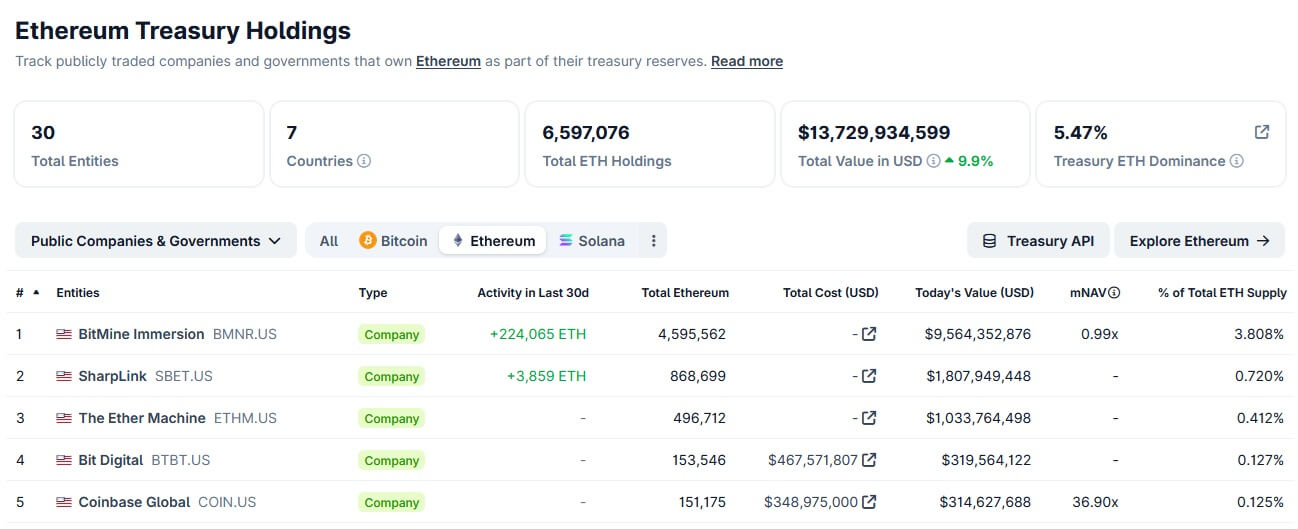Sort by Total Cost (USD) header

(831, 293)
